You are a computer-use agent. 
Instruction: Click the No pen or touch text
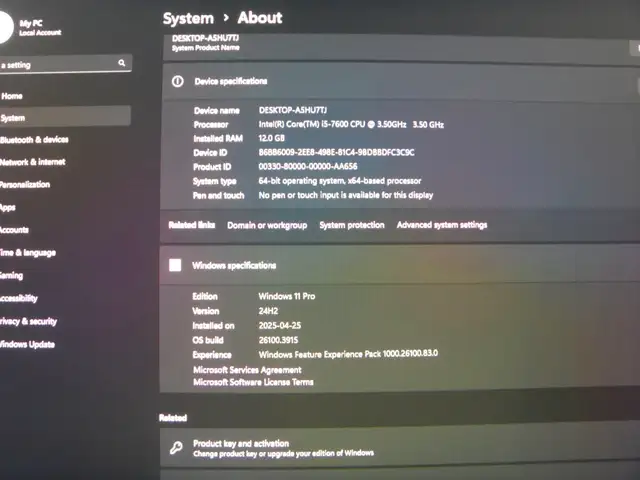pyautogui.click(x=346, y=195)
